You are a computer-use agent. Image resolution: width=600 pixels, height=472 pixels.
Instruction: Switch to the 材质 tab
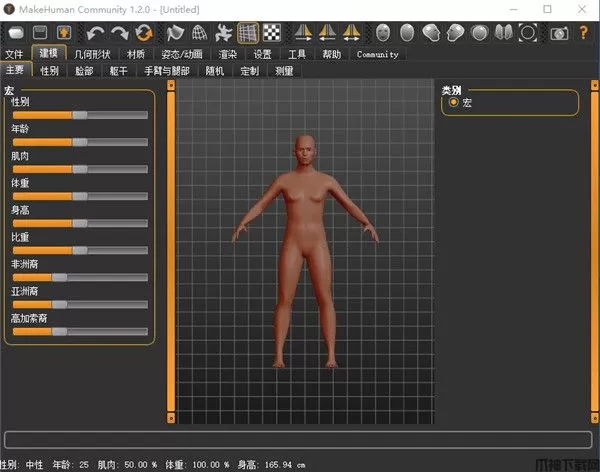[x=136, y=54]
